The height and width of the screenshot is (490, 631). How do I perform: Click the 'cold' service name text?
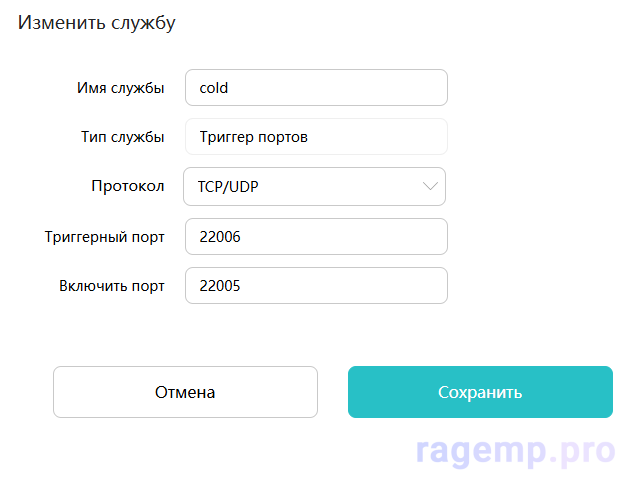point(214,87)
